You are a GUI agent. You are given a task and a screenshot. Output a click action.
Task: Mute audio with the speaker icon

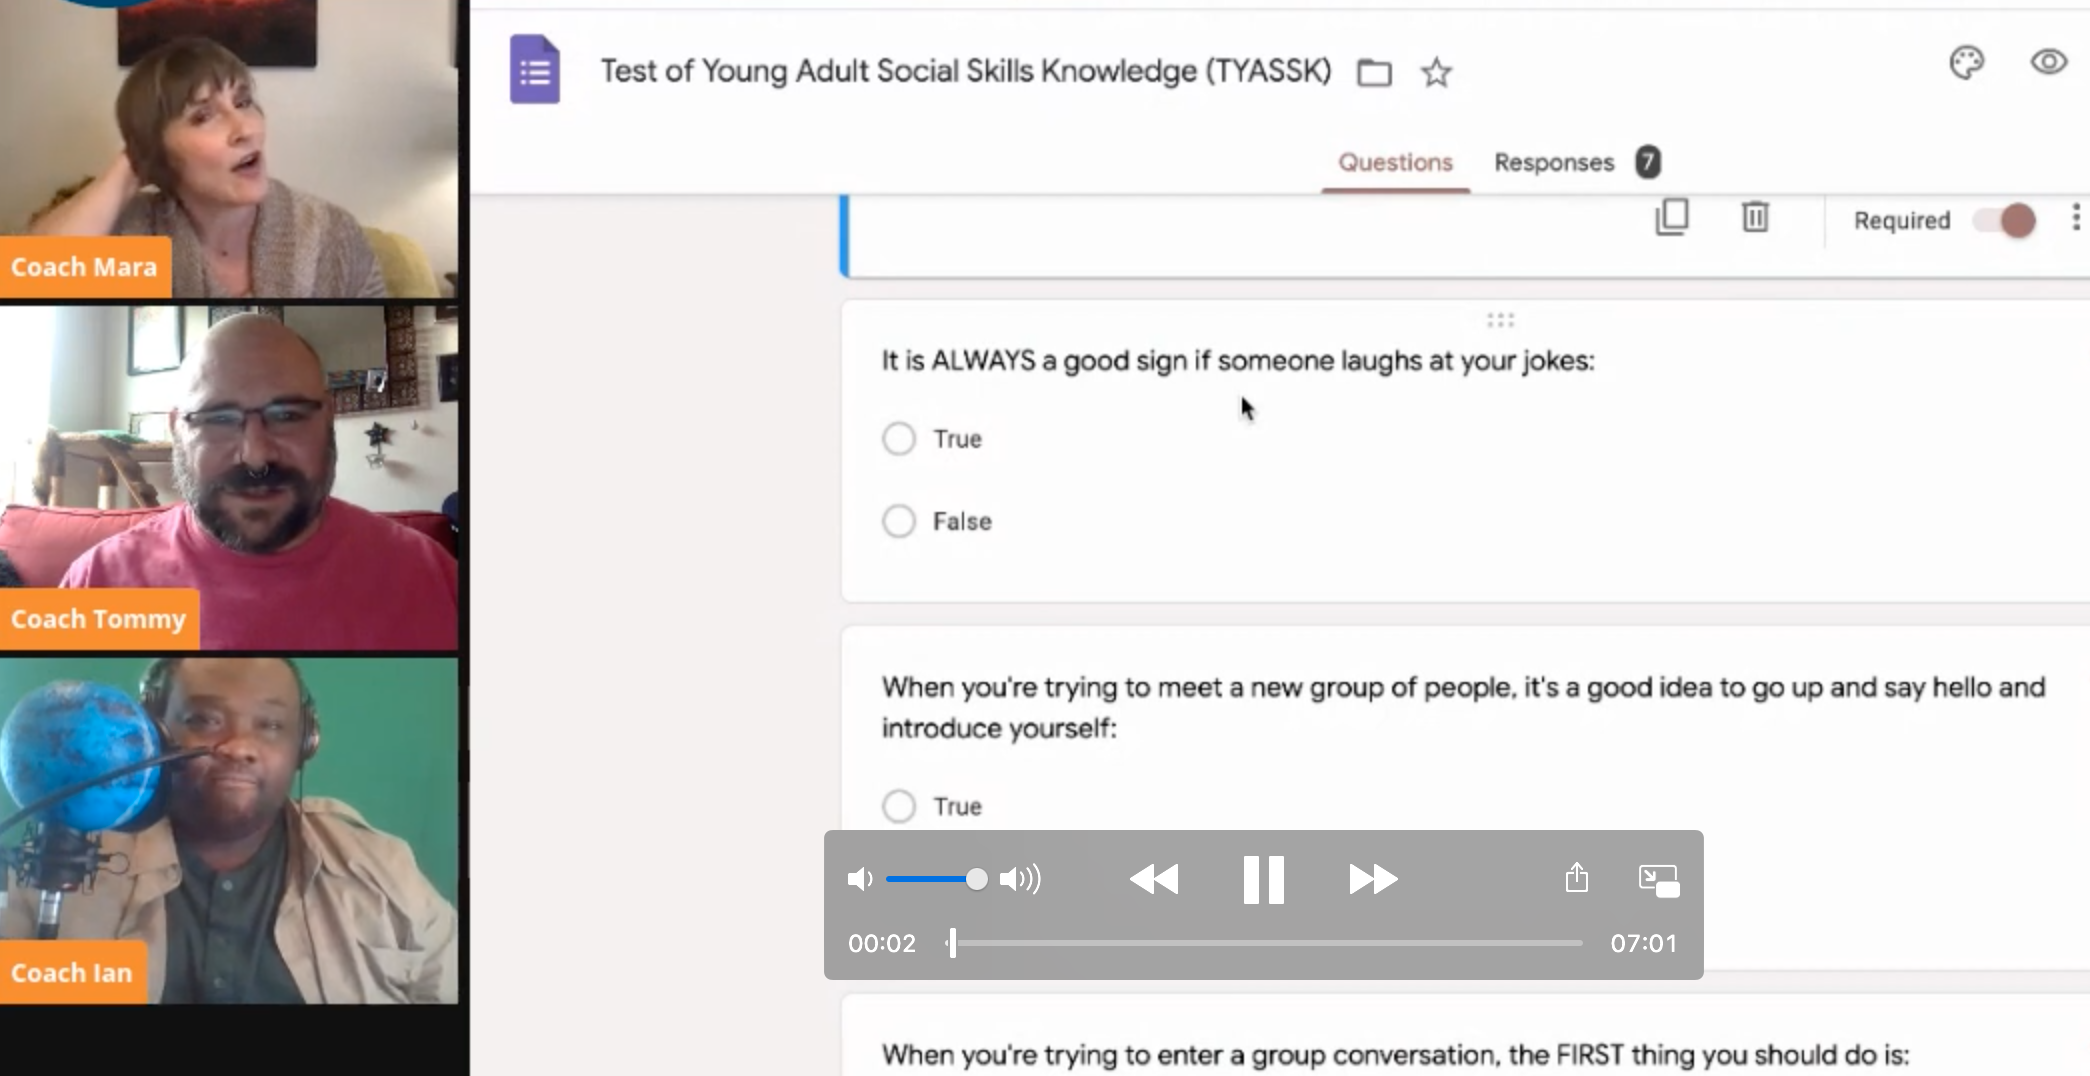[860, 879]
